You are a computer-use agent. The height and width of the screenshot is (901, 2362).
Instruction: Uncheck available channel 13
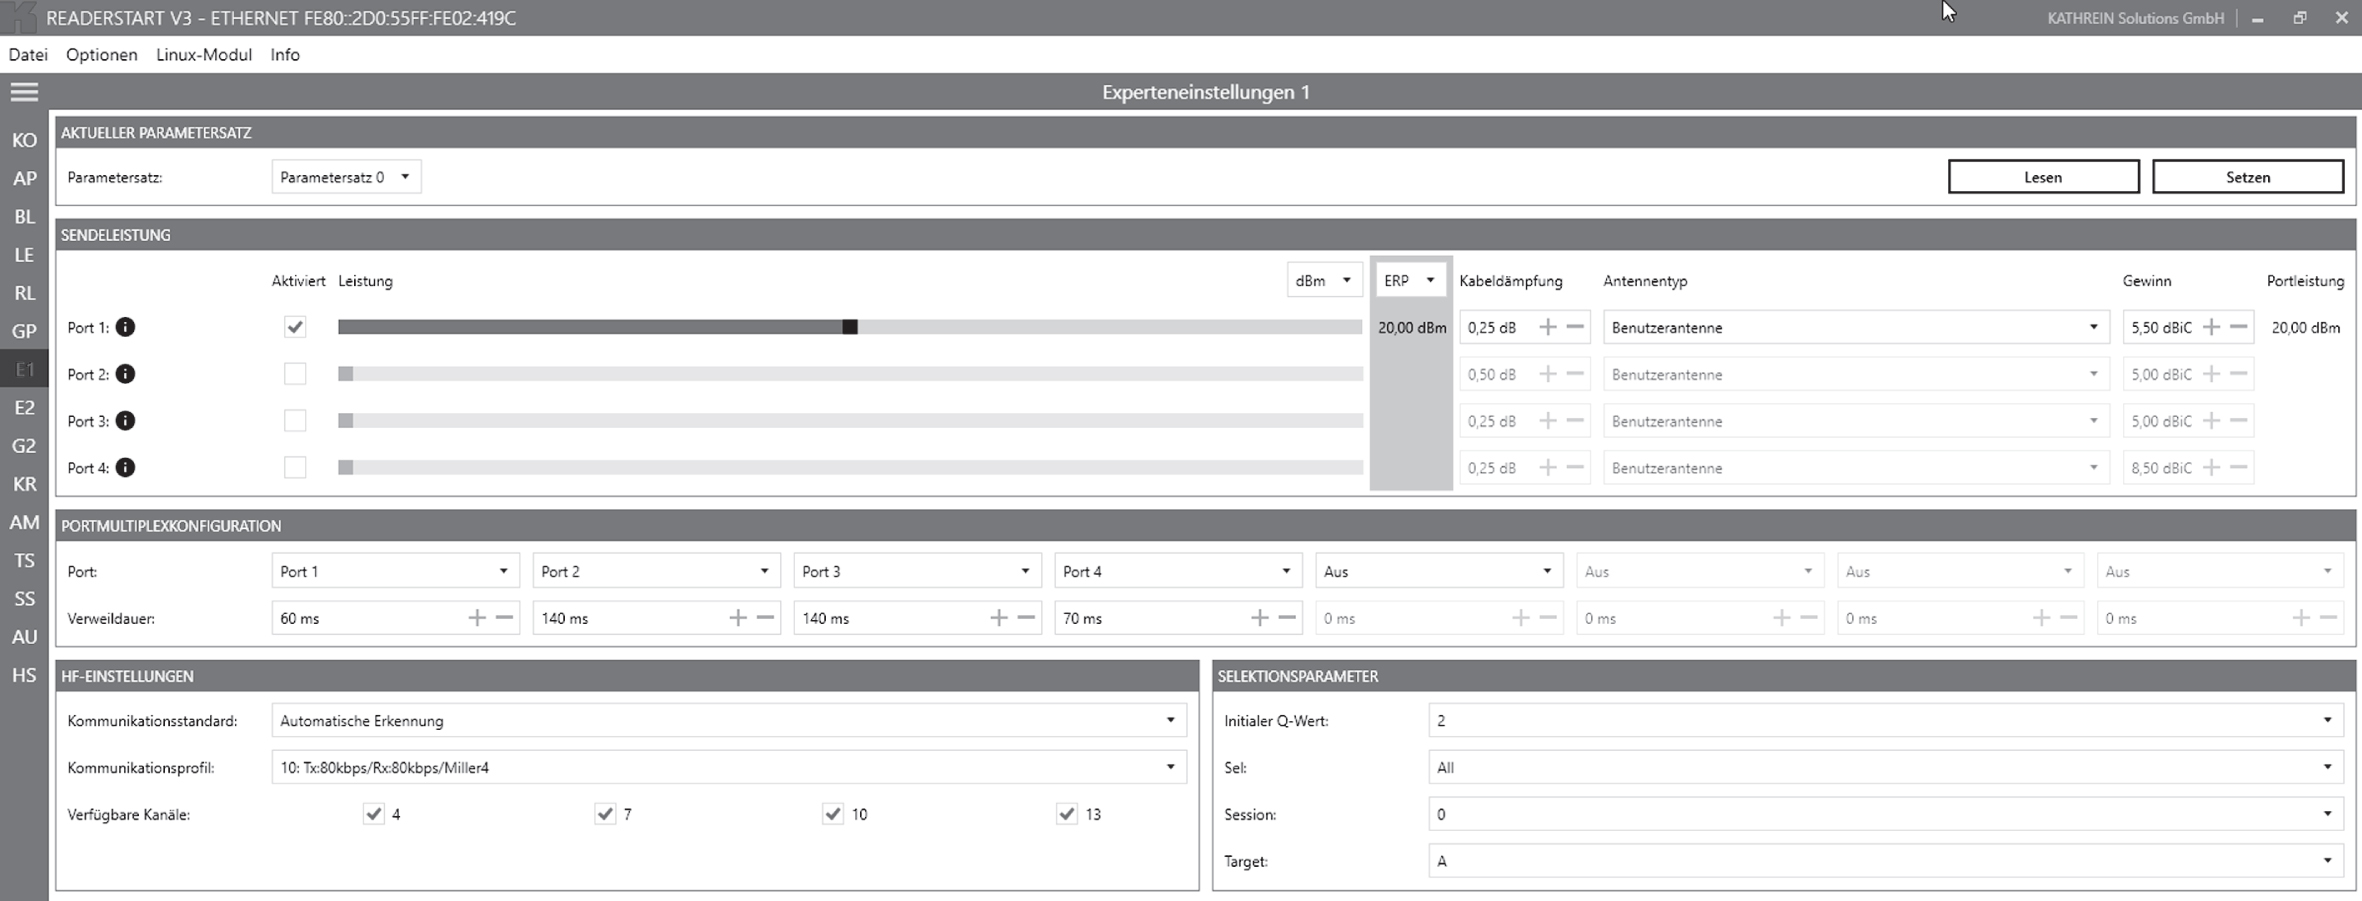tap(1066, 814)
